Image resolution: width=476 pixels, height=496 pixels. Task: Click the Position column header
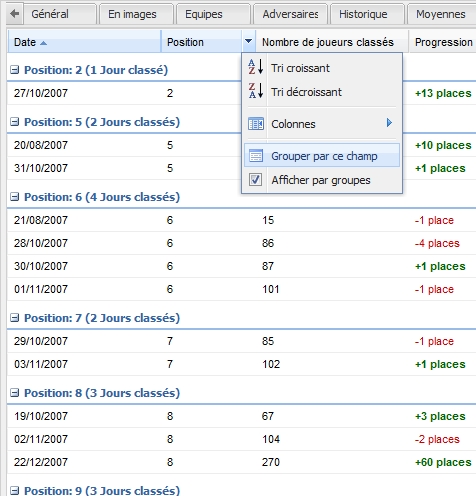pyautogui.click(x=201, y=42)
